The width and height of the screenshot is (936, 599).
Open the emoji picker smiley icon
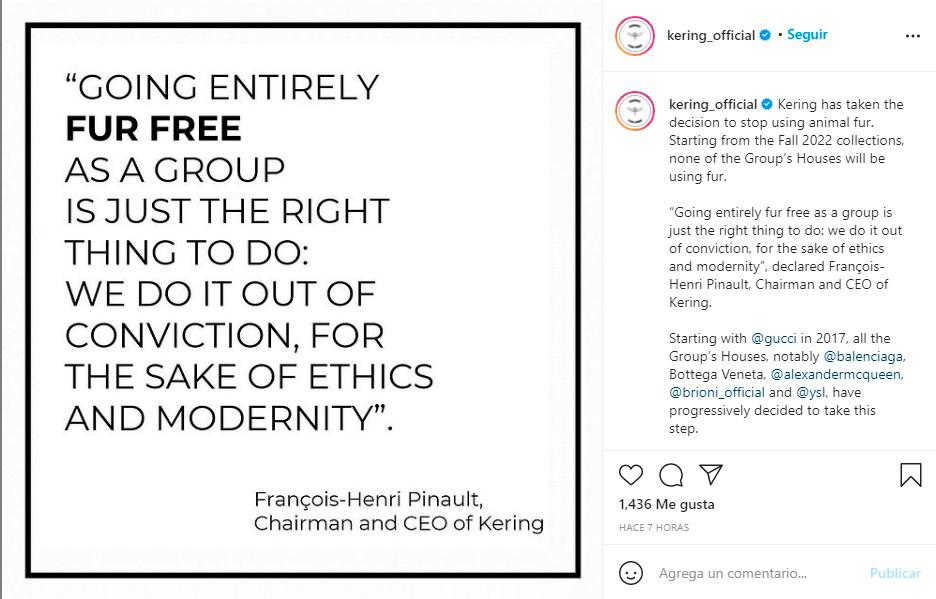(631, 573)
